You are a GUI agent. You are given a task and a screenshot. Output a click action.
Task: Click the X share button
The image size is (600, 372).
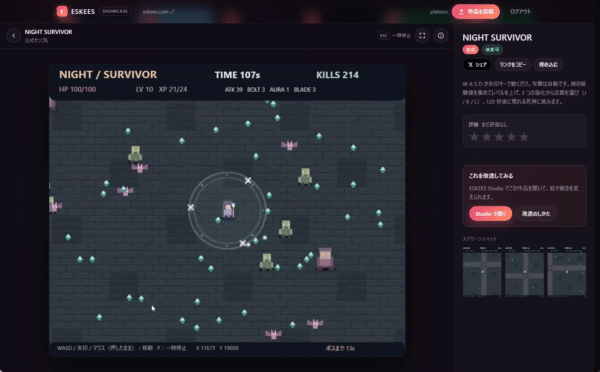tap(477, 65)
